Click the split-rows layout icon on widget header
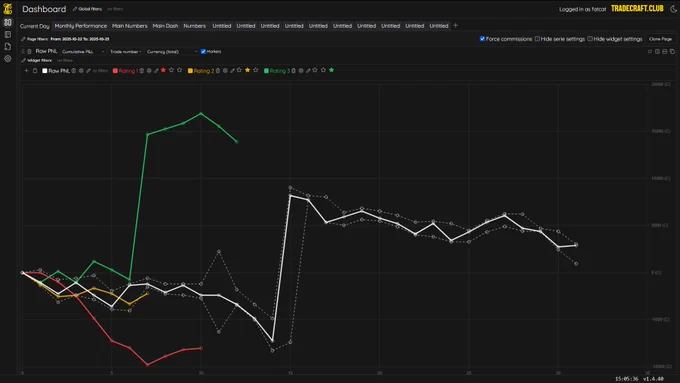 (665, 51)
